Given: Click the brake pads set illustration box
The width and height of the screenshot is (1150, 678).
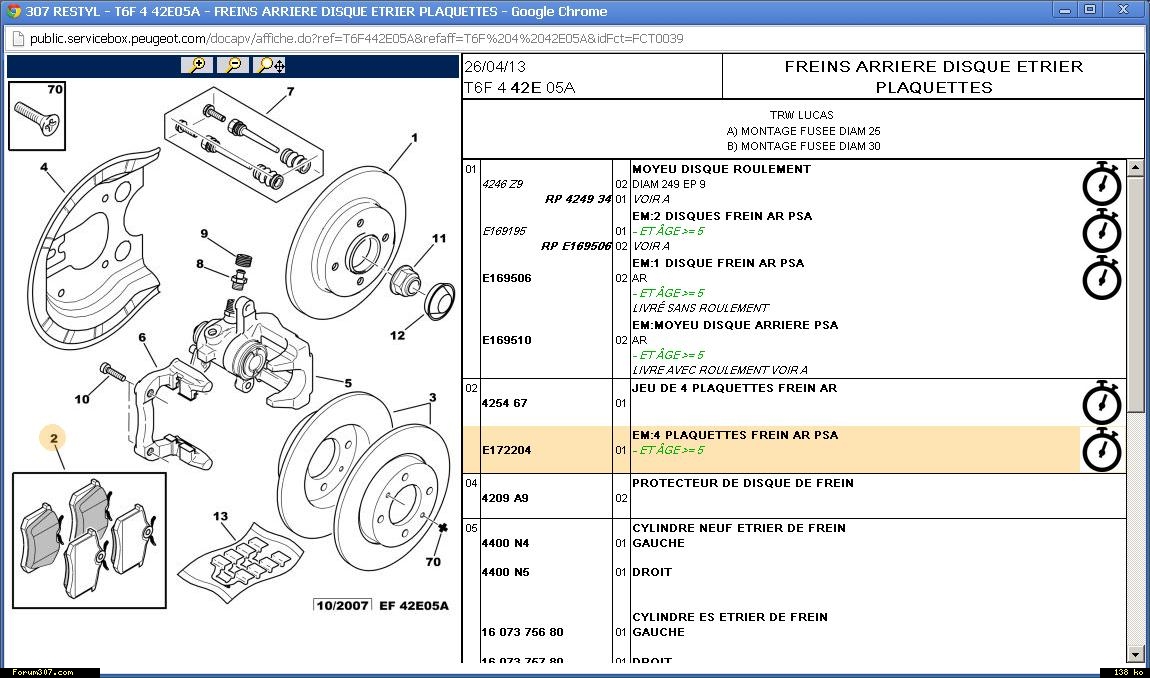Looking at the screenshot, I should (x=89, y=540).
